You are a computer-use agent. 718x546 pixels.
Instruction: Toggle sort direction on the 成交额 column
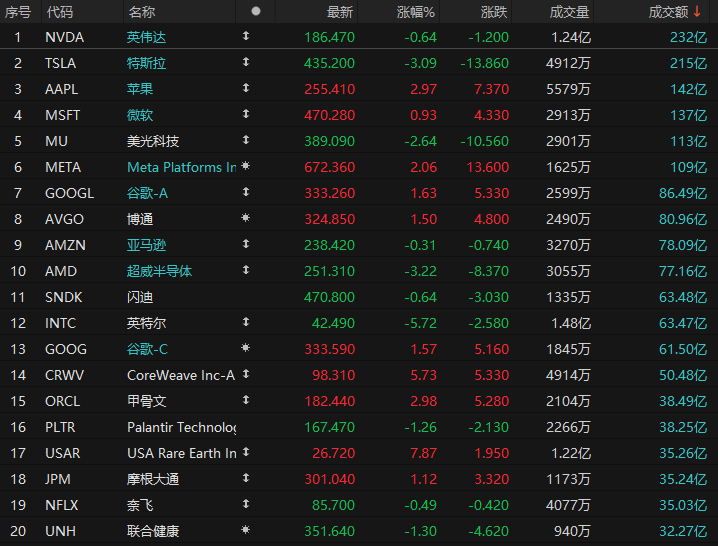pos(668,11)
